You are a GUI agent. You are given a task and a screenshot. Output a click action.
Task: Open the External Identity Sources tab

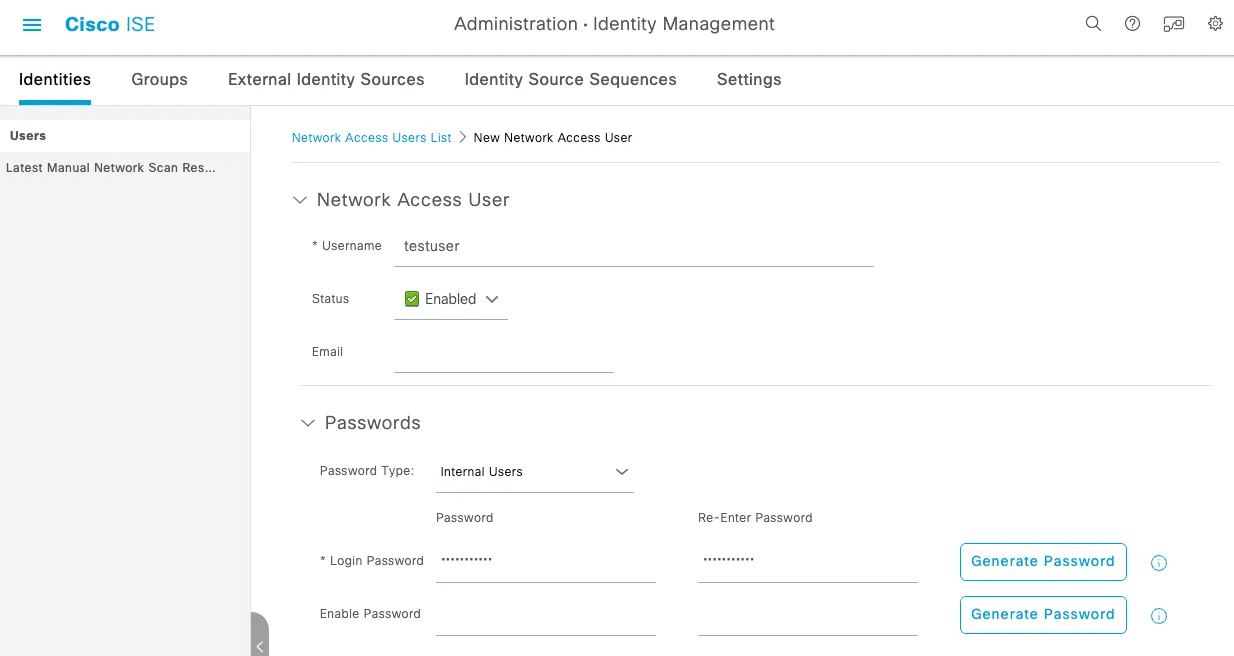[325, 79]
